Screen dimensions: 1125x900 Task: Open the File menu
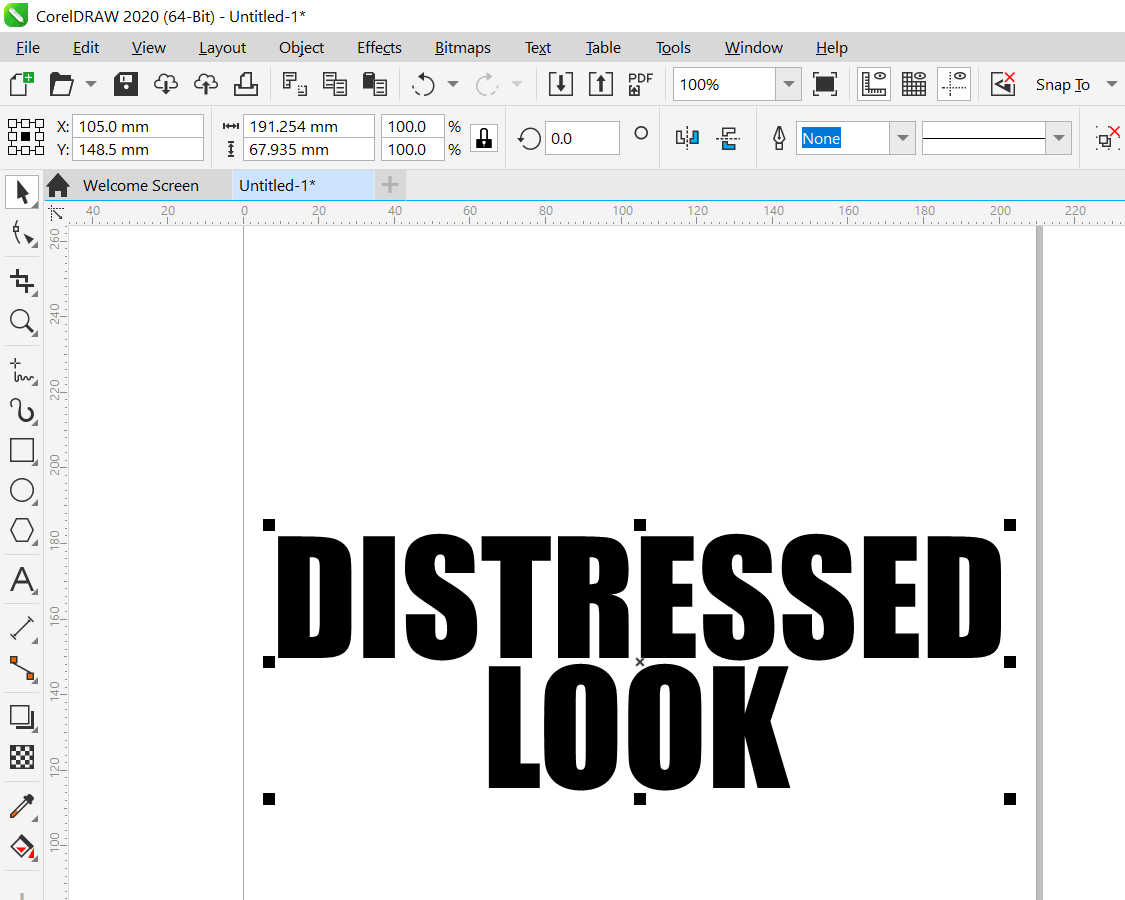tap(28, 47)
